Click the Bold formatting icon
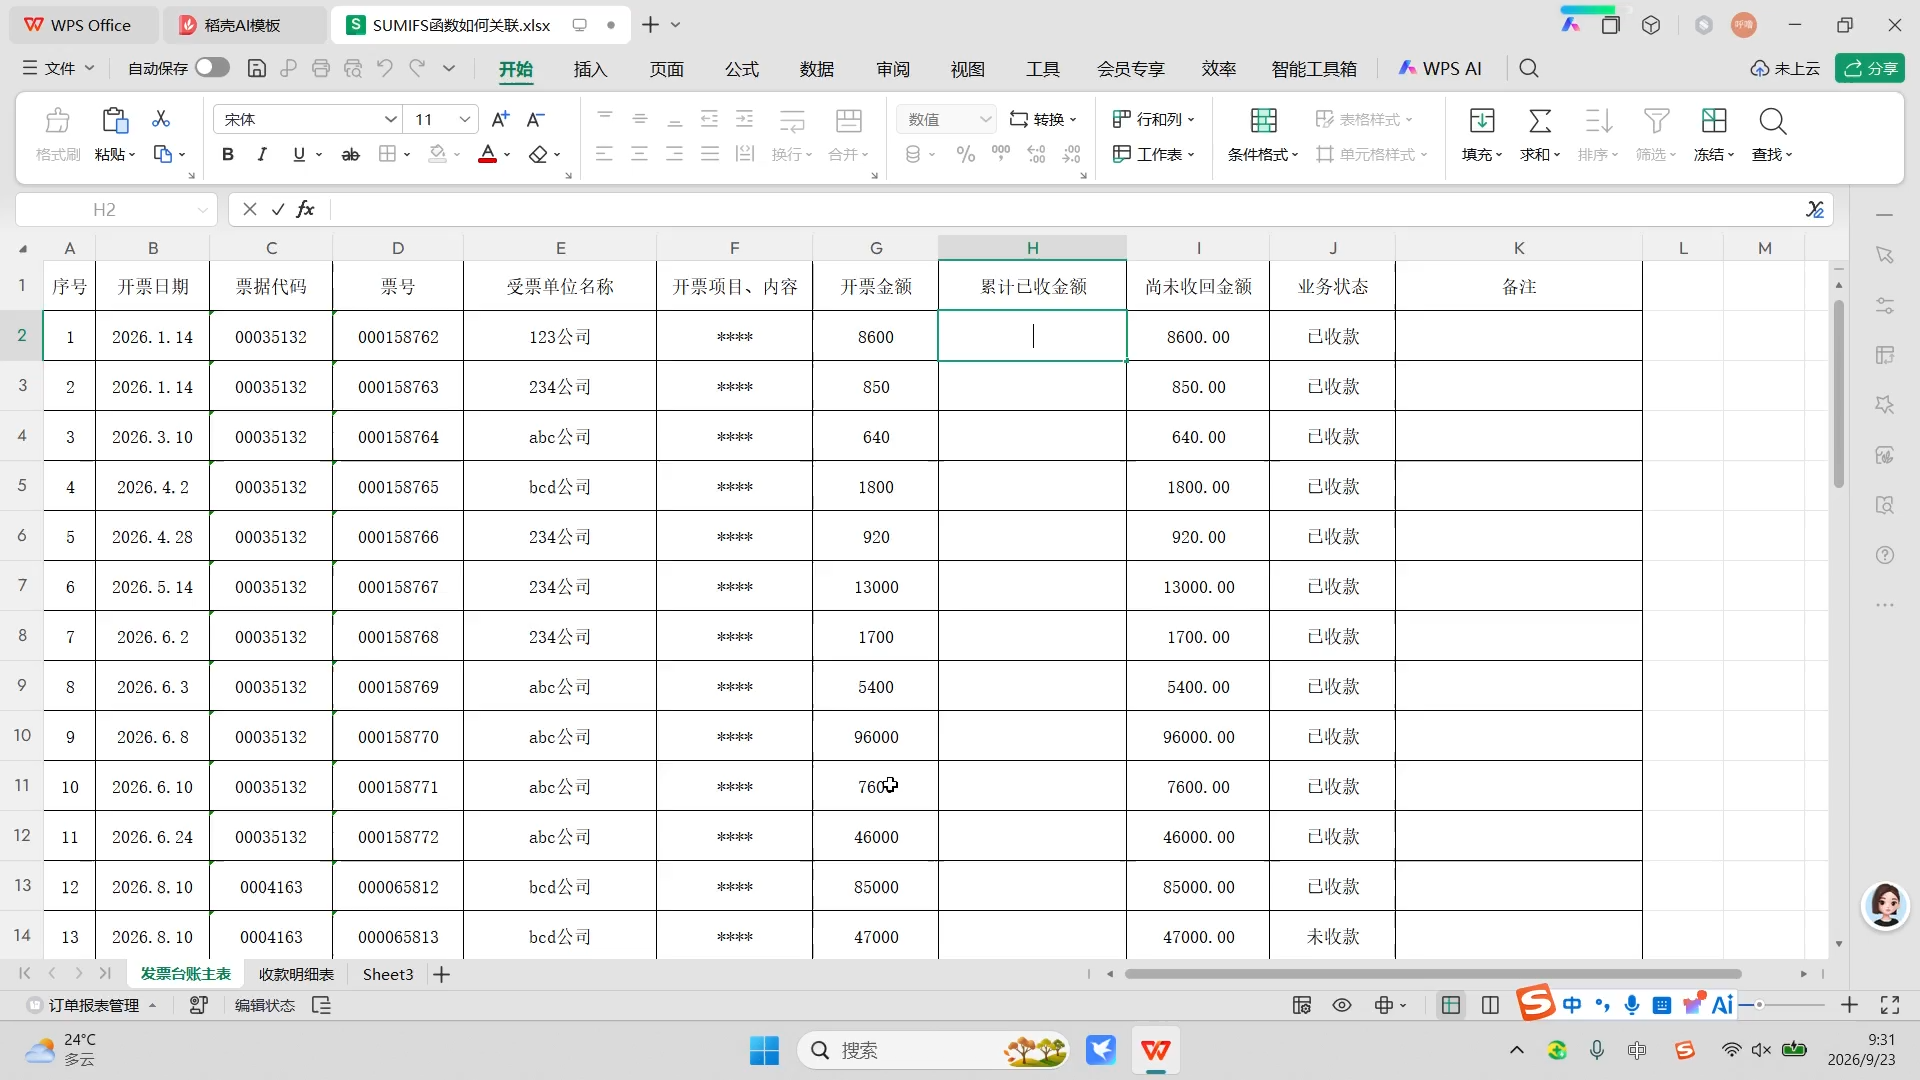Viewport: 1920px width, 1080px height. point(228,154)
